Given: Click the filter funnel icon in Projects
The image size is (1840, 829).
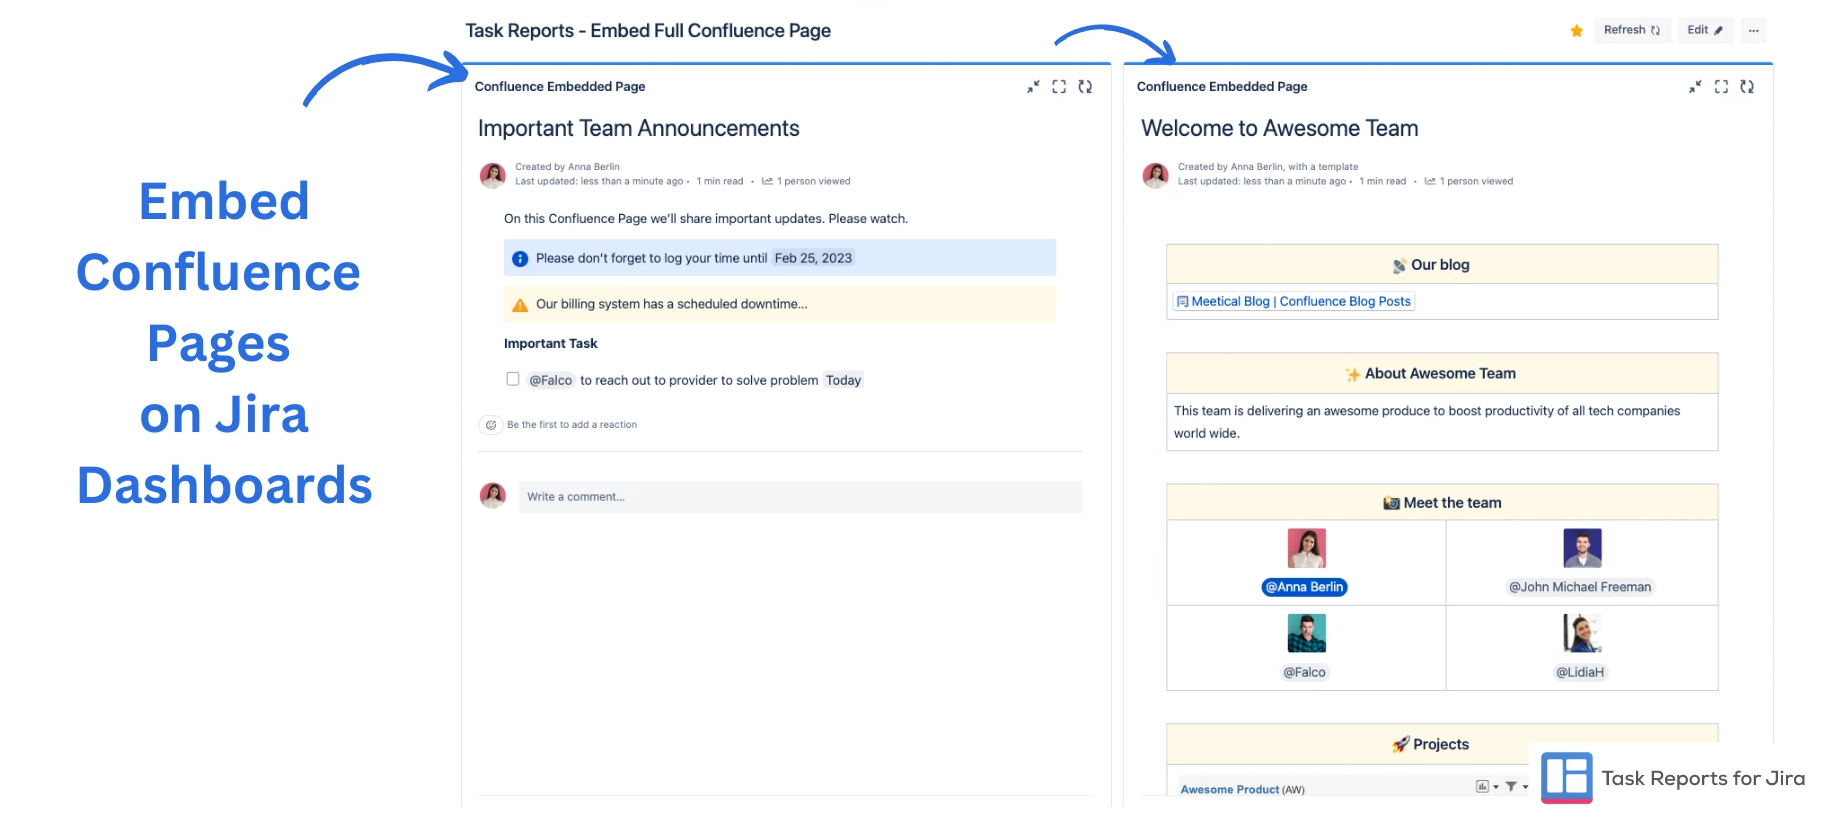Looking at the screenshot, I should pyautogui.click(x=1511, y=787).
